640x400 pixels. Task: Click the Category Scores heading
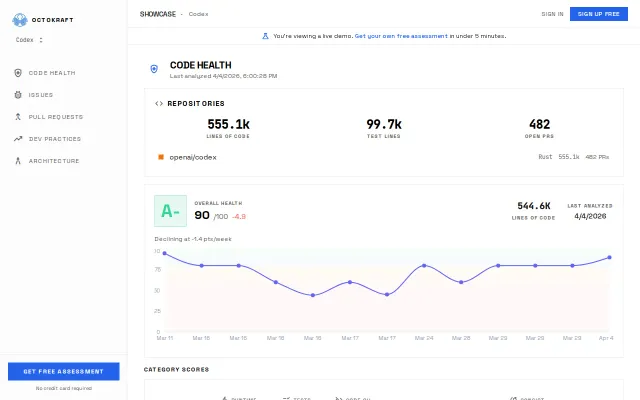(176, 369)
